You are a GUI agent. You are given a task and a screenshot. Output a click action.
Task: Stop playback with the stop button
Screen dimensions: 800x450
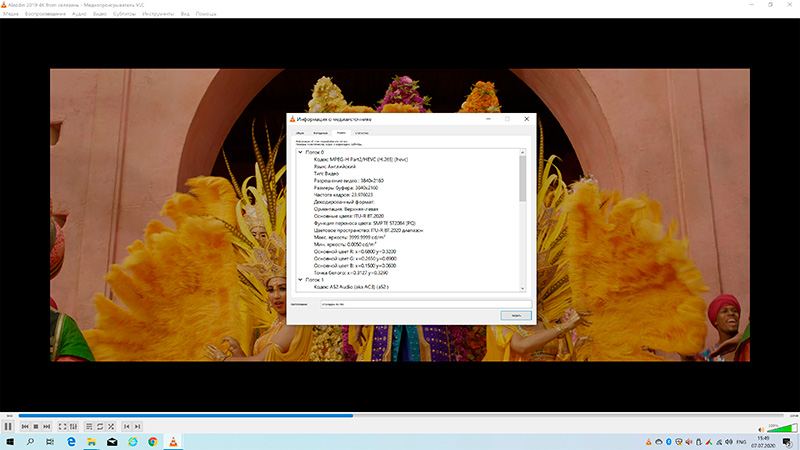pyautogui.click(x=35, y=427)
